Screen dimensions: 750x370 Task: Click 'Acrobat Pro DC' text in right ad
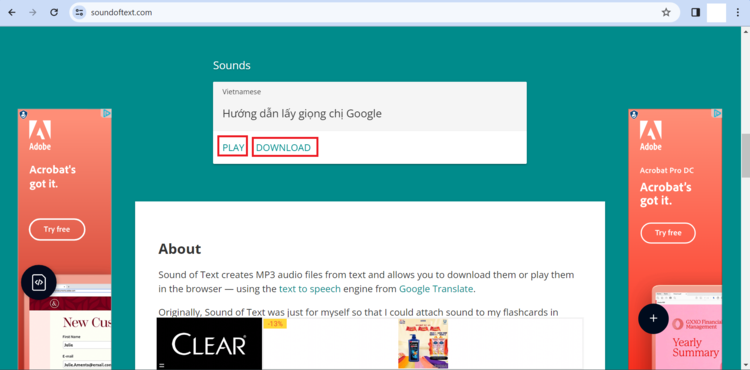(x=667, y=171)
